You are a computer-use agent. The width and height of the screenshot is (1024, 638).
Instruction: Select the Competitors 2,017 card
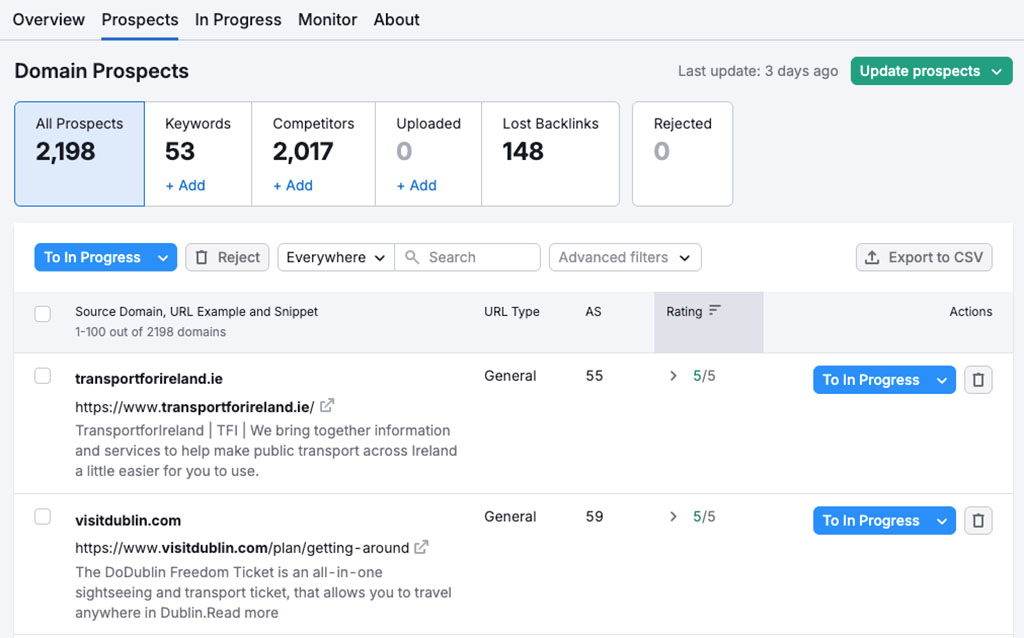point(313,153)
